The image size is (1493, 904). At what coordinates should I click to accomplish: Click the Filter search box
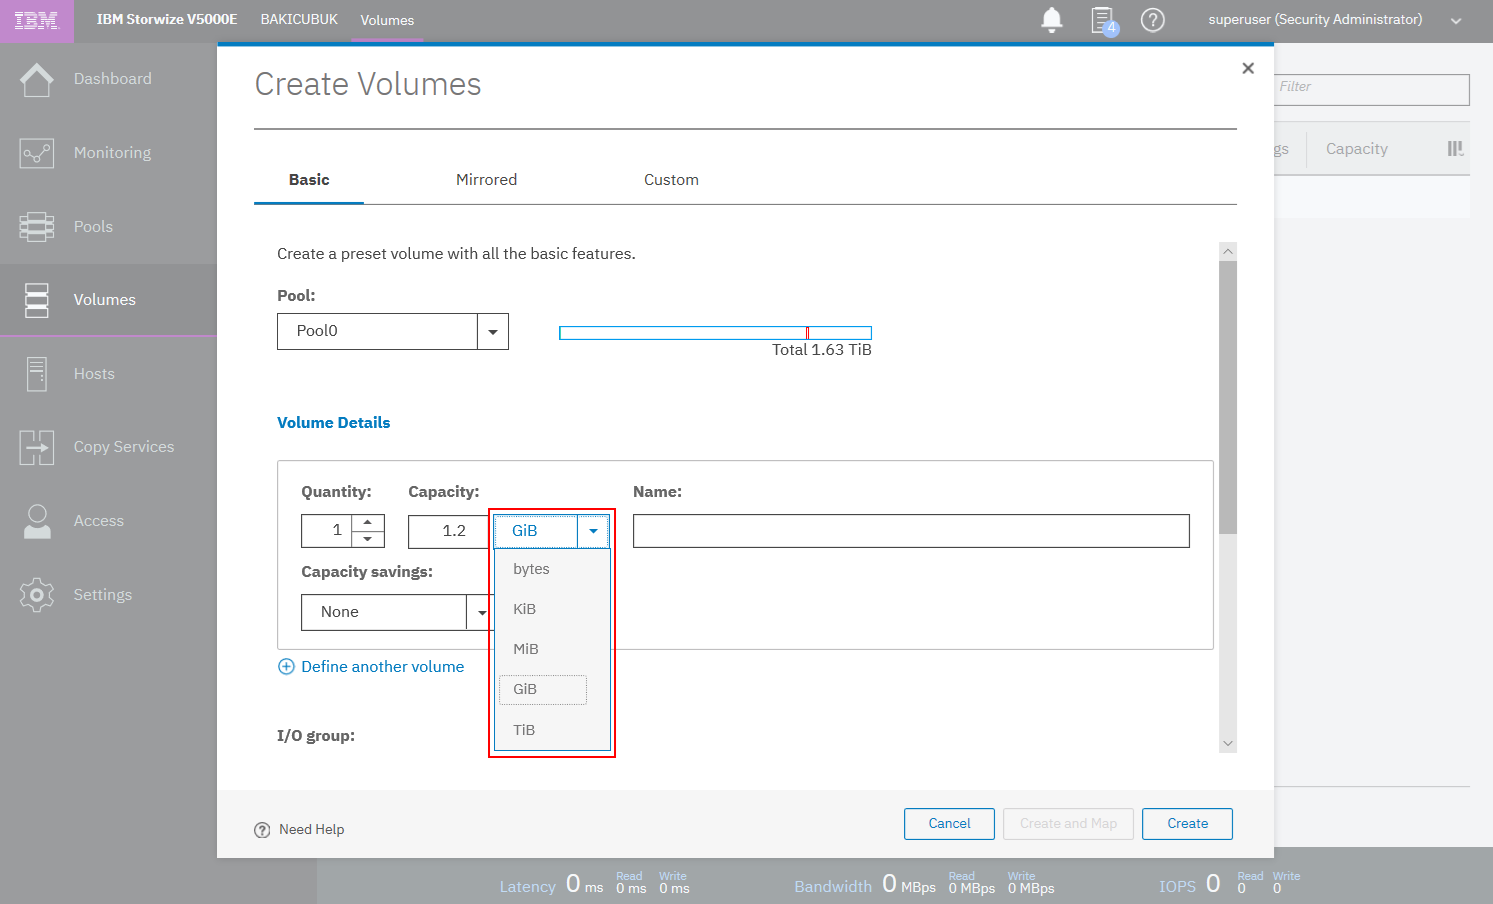click(x=1372, y=89)
